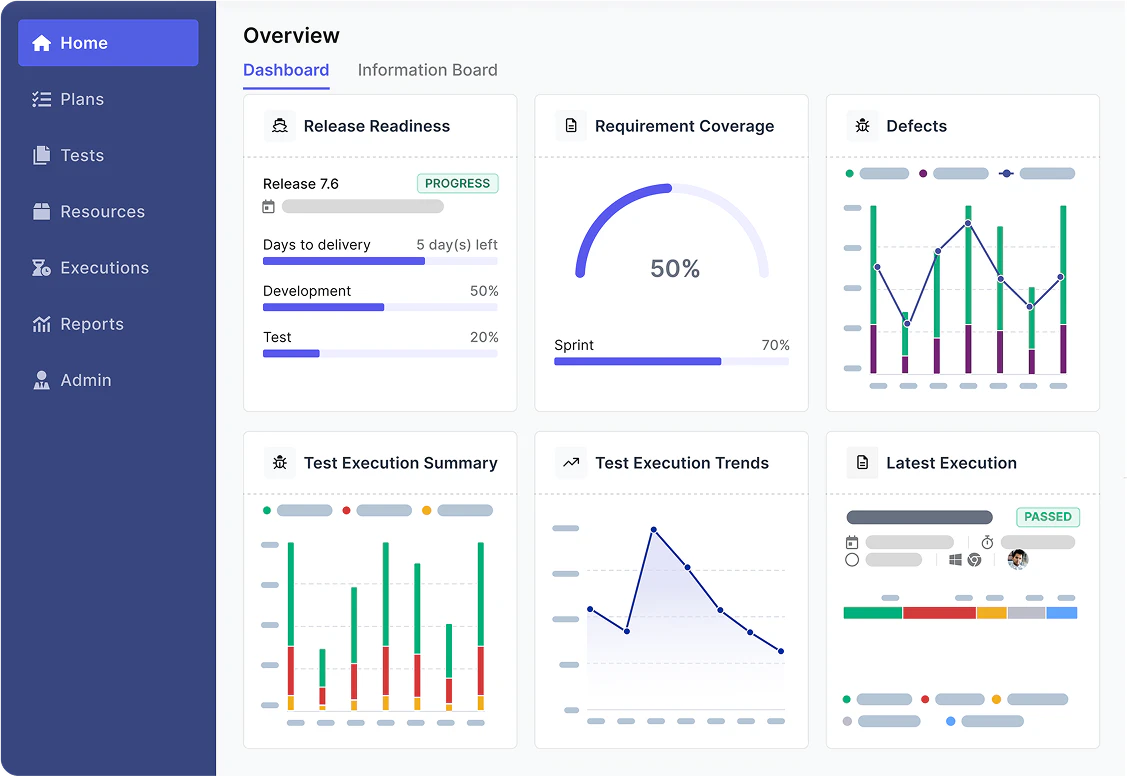Click the Chrome browser icon in Latest Execution
Screen dimensions: 1127x776
click(974, 560)
